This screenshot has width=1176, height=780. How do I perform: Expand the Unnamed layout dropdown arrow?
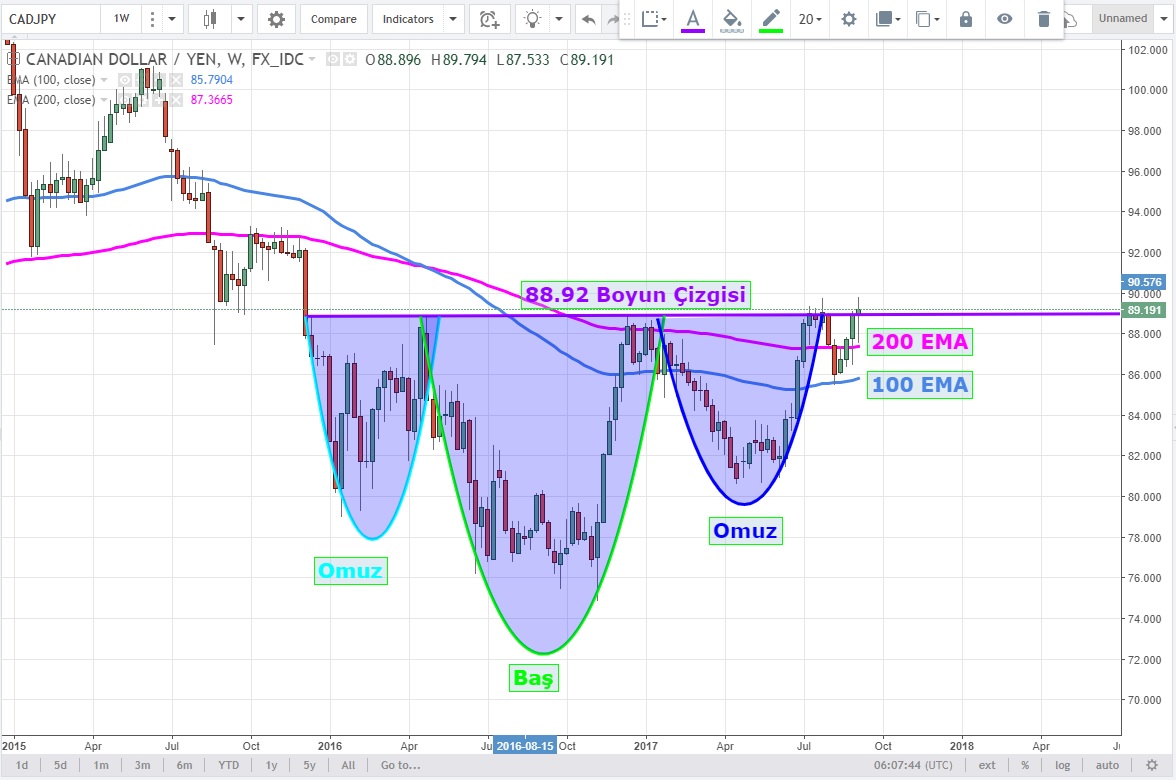tap(1162, 18)
